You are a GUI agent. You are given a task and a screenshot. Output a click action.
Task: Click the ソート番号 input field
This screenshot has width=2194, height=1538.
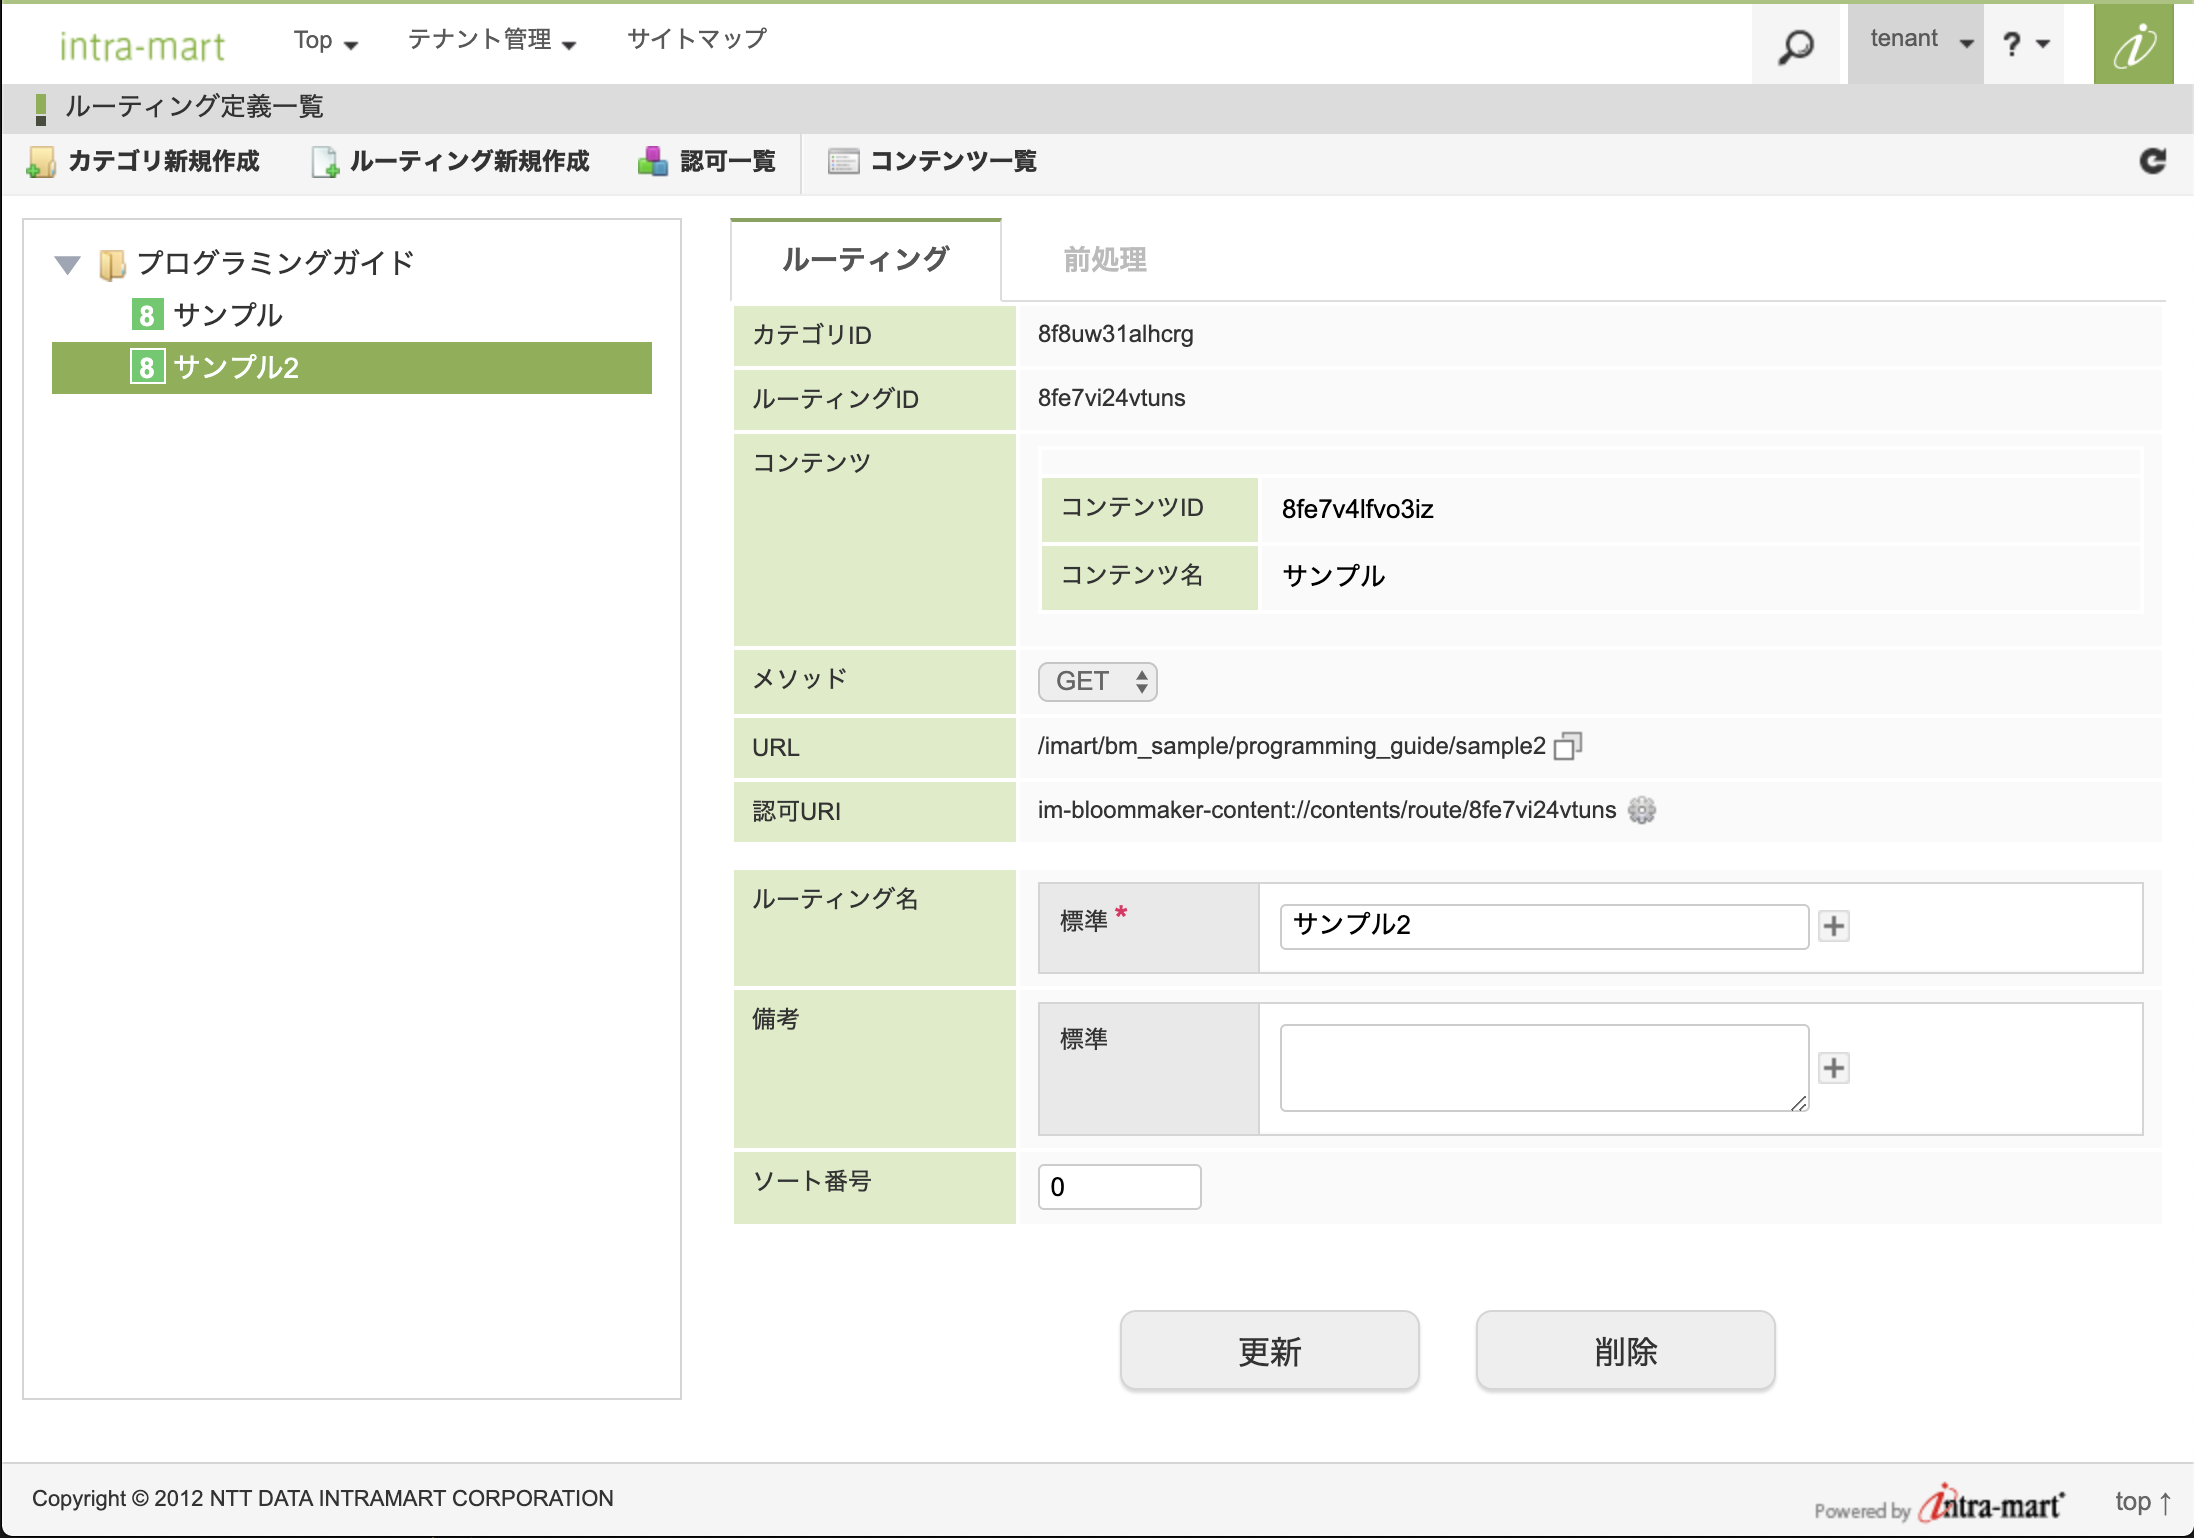point(1119,1187)
